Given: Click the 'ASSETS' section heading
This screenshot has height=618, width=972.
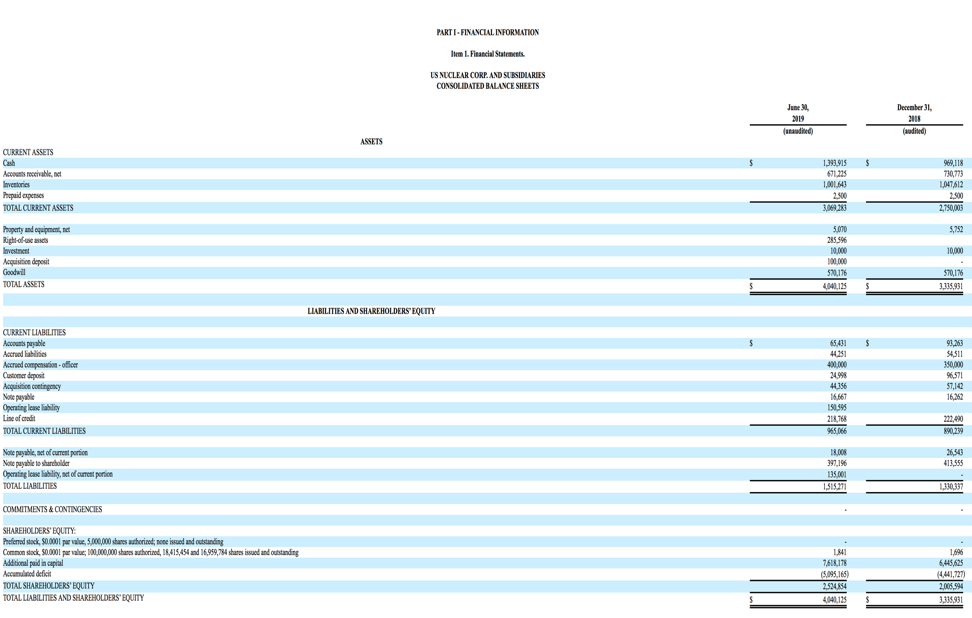Looking at the screenshot, I should (371, 142).
